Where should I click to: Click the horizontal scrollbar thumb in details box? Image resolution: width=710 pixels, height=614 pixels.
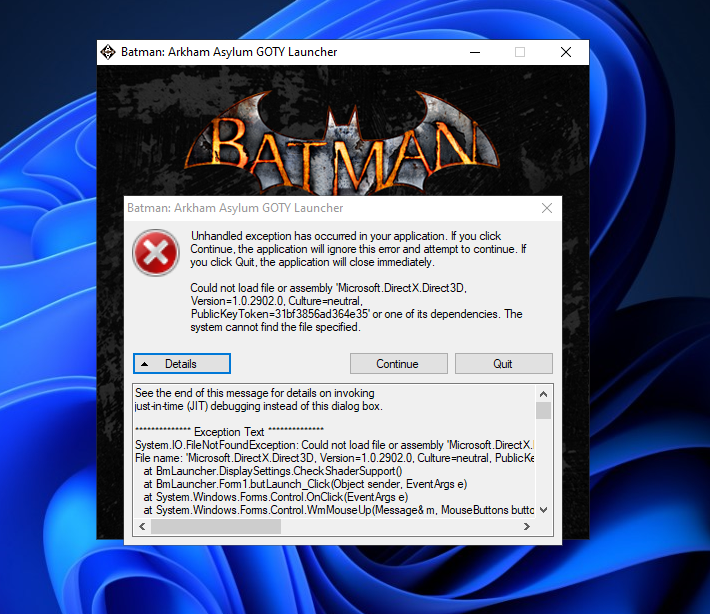click(216, 526)
